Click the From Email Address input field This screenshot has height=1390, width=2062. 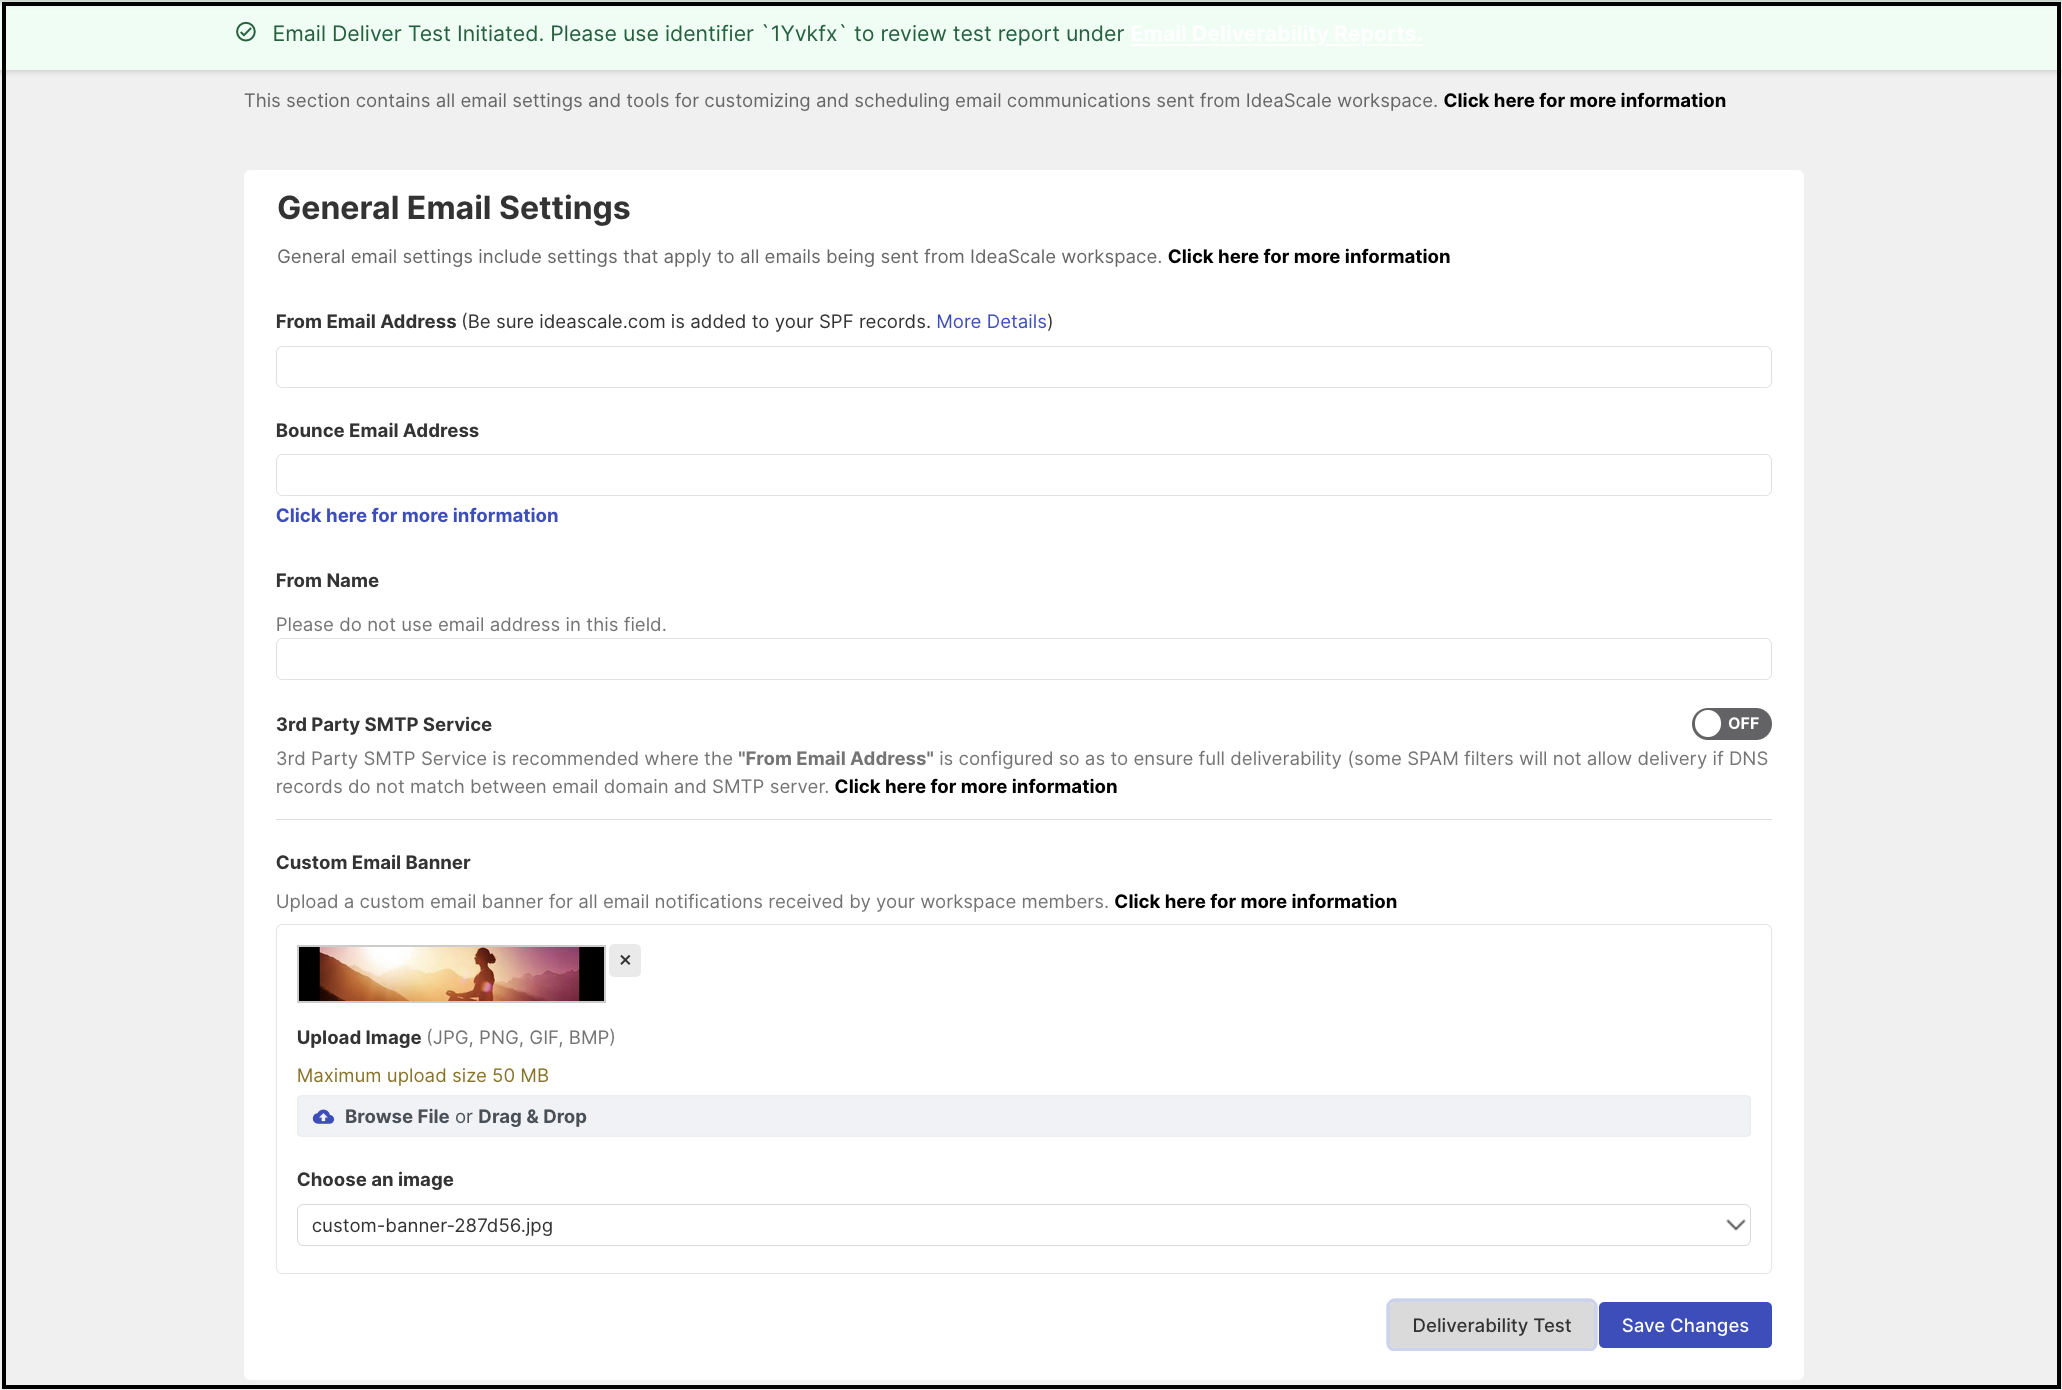click(x=1023, y=367)
